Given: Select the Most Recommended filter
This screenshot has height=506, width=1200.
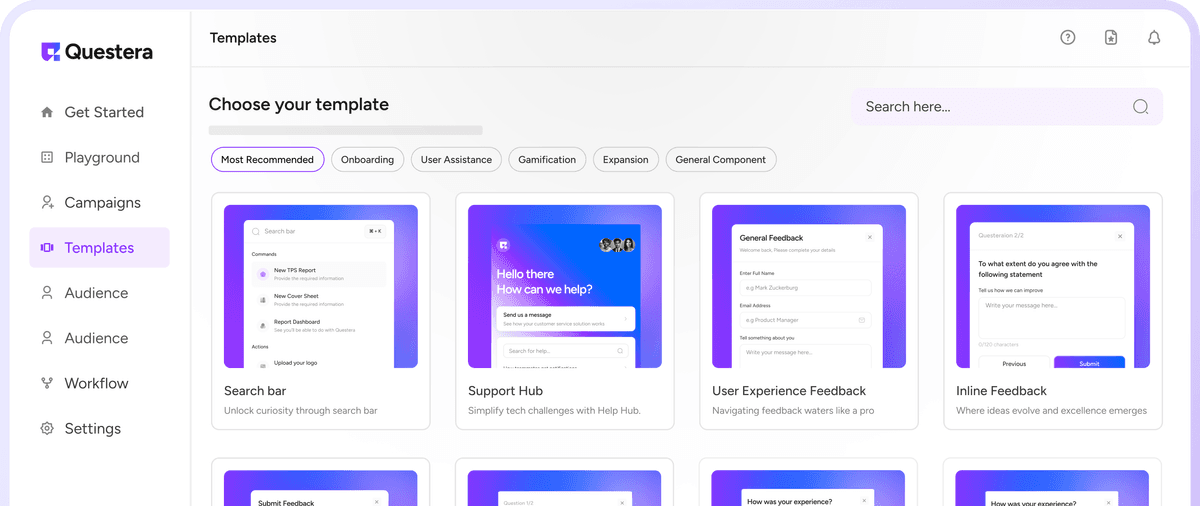Looking at the screenshot, I should 268,159.
